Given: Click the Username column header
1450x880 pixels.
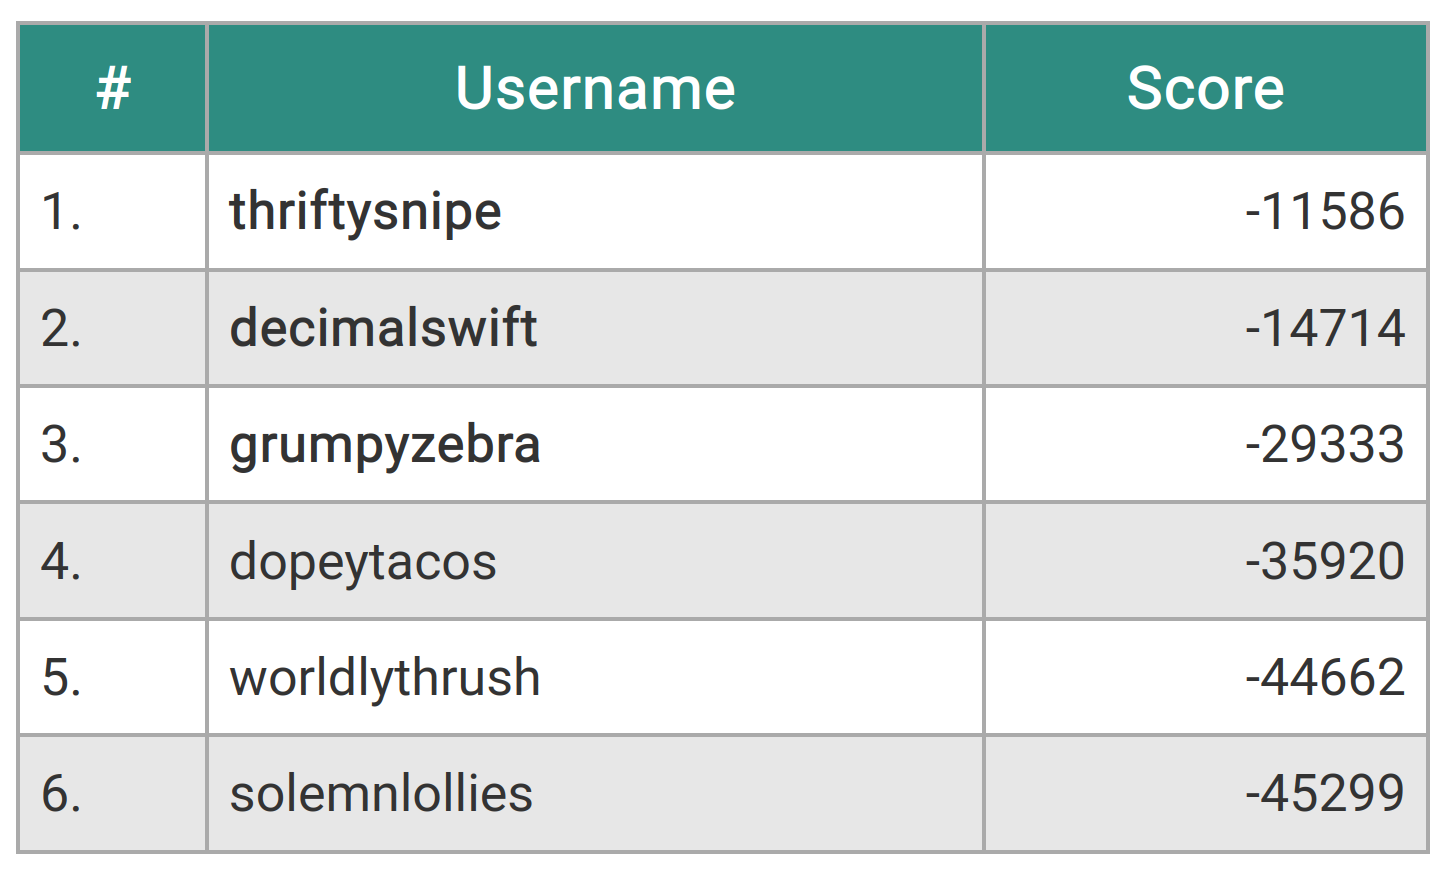Looking at the screenshot, I should tap(595, 88).
